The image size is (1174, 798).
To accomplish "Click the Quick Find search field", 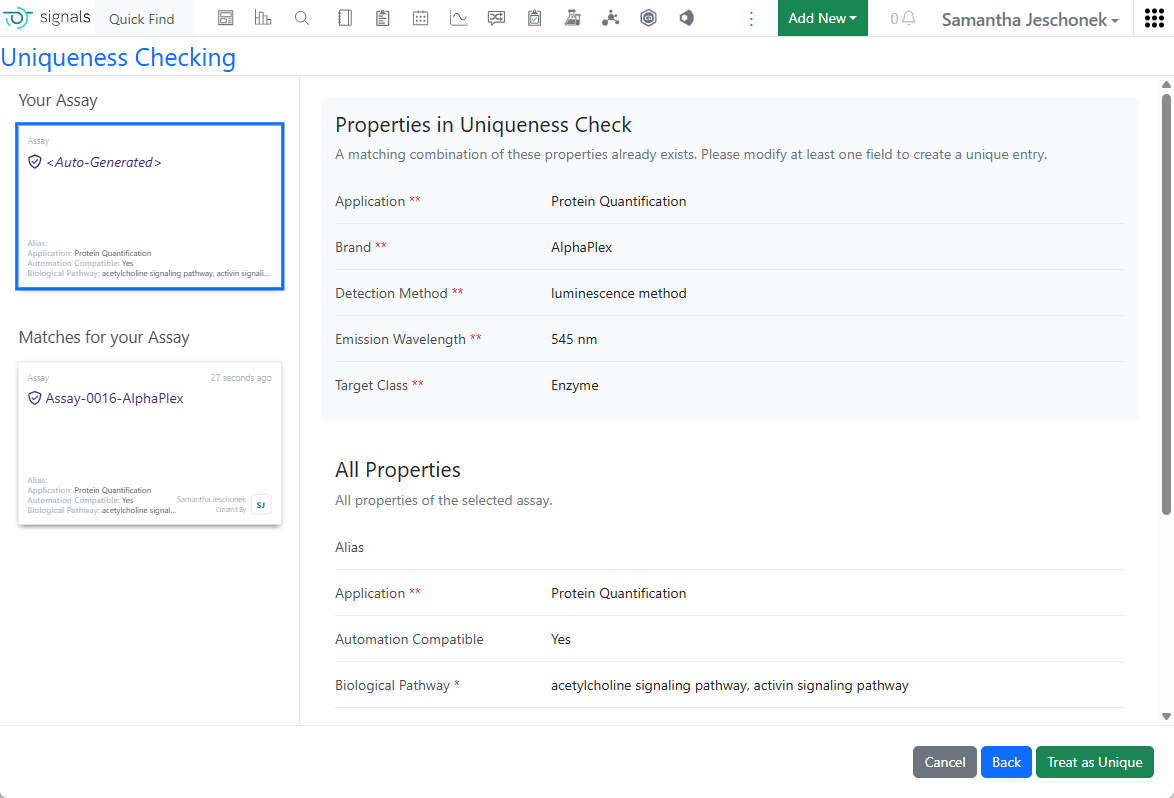I will tap(145, 19).
